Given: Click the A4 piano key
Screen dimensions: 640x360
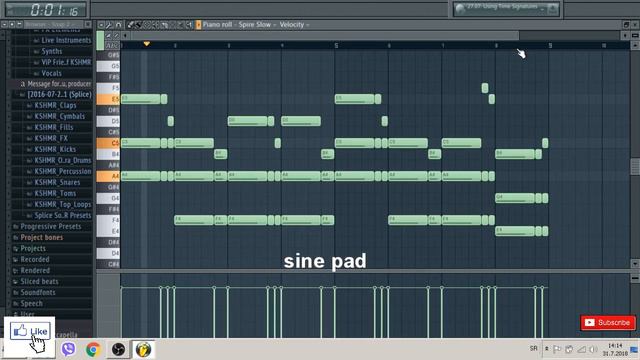Looking at the screenshot, I should point(108,176).
